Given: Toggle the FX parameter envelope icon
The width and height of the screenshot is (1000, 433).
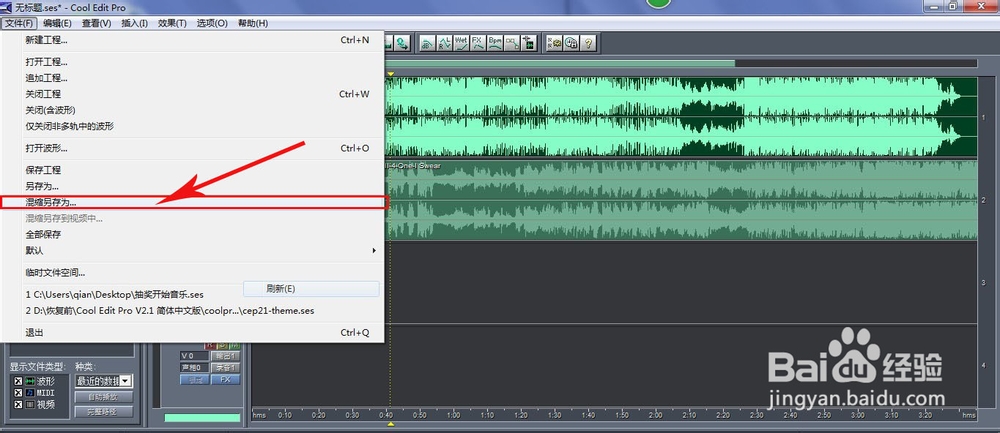Looking at the screenshot, I should point(478,43).
